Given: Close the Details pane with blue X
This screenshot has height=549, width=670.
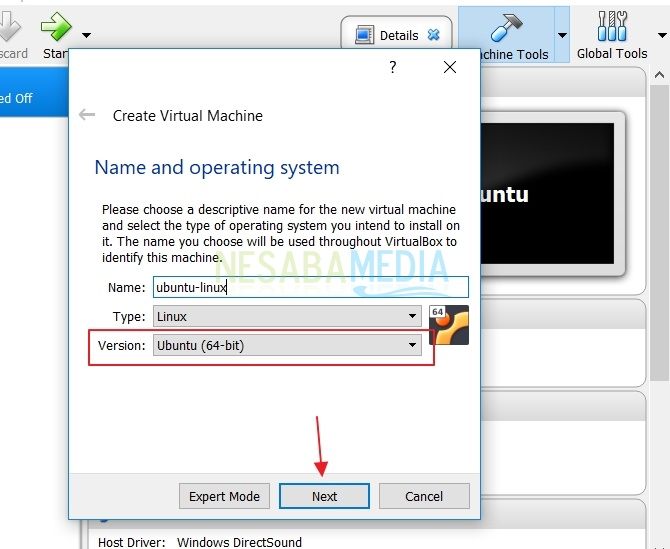Looking at the screenshot, I should (x=434, y=35).
